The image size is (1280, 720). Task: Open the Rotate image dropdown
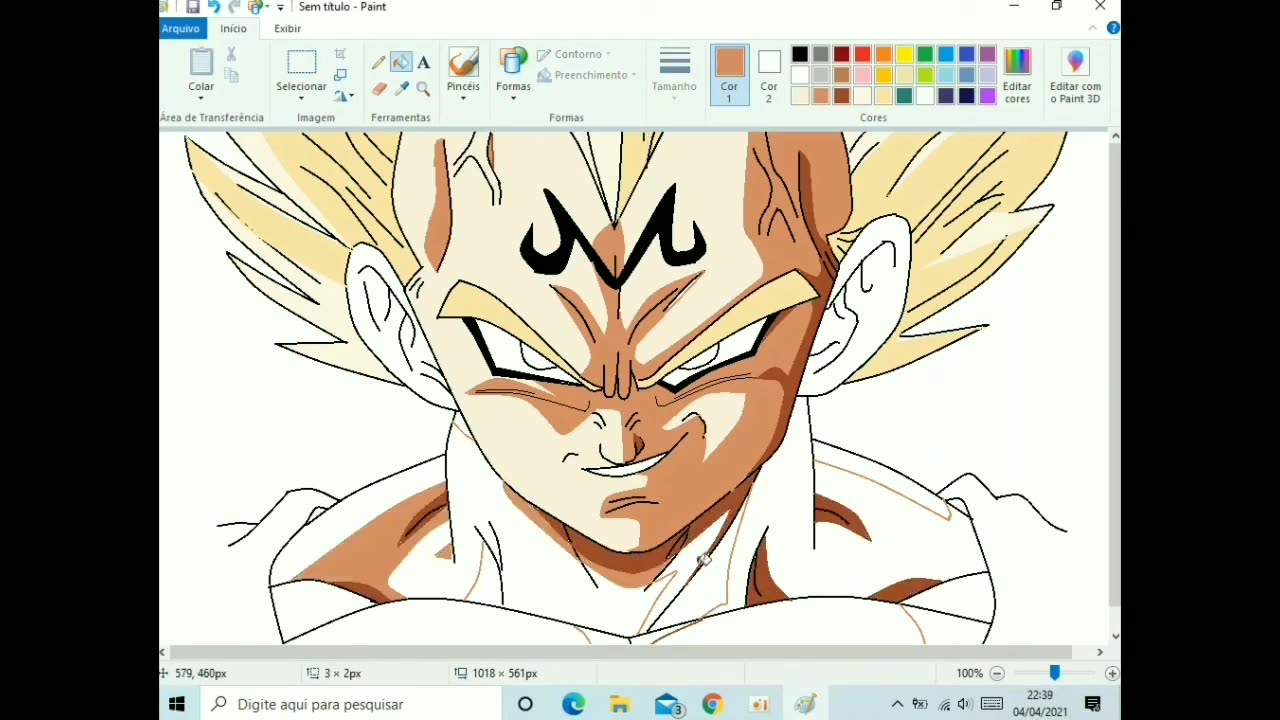[344, 96]
